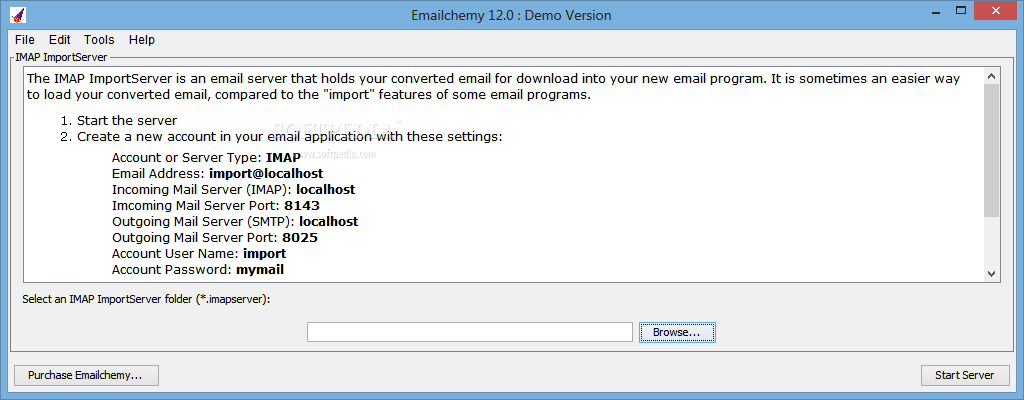Click the port value '8025'

[x=300, y=237]
